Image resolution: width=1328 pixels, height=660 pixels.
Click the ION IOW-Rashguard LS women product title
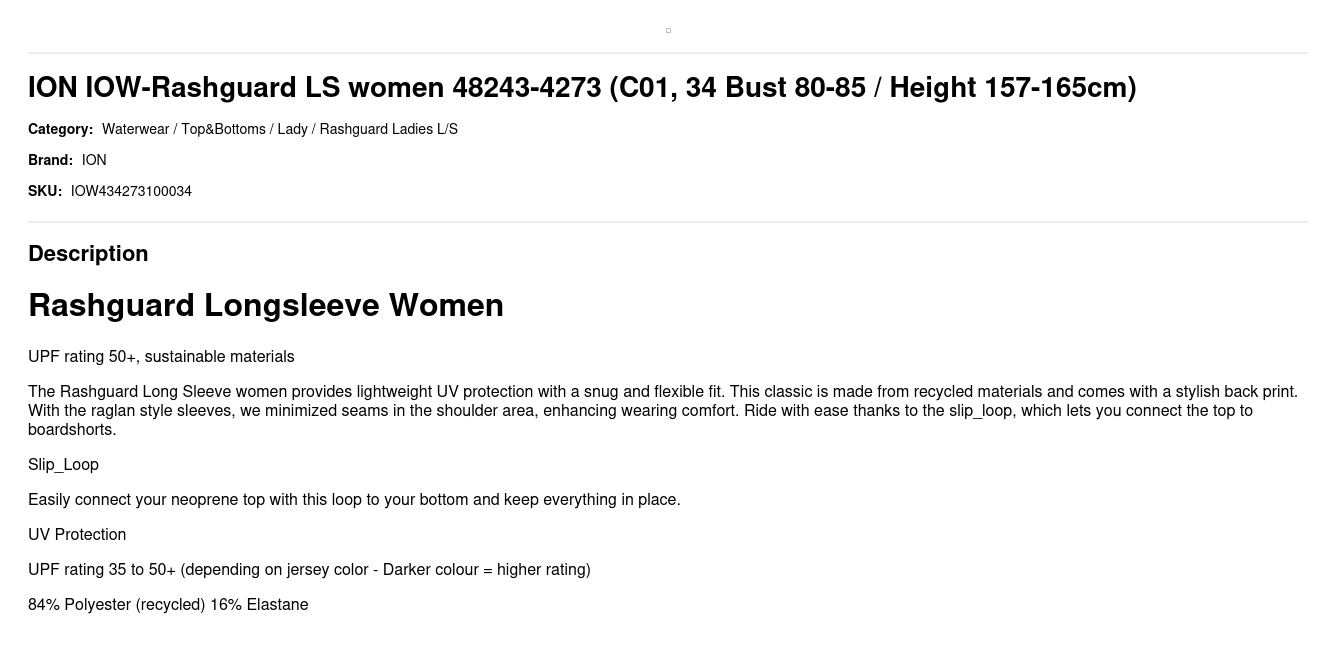(x=582, y=88)
